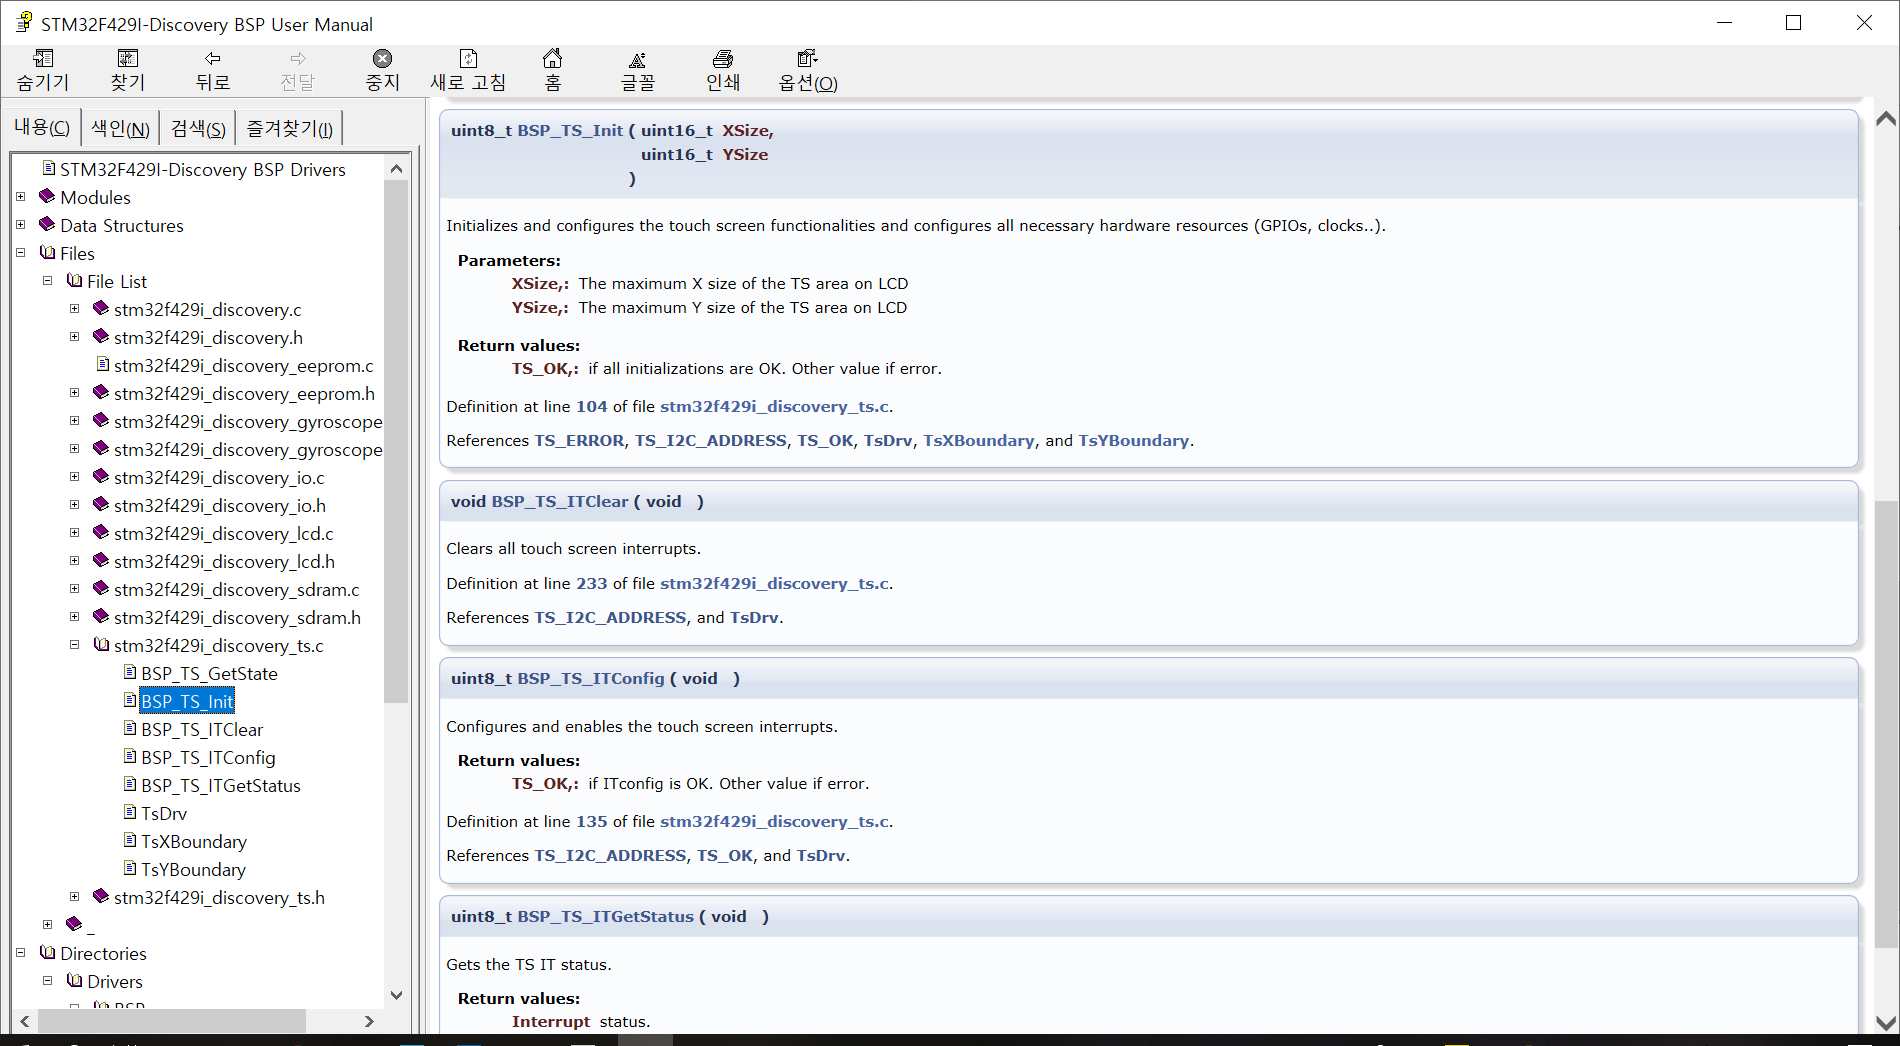The height and width of the screenshot is (1046, 1900).
Task: Switch to the 내용(C) contents tab
Action: pyautogui.click(x=42, y=127)
